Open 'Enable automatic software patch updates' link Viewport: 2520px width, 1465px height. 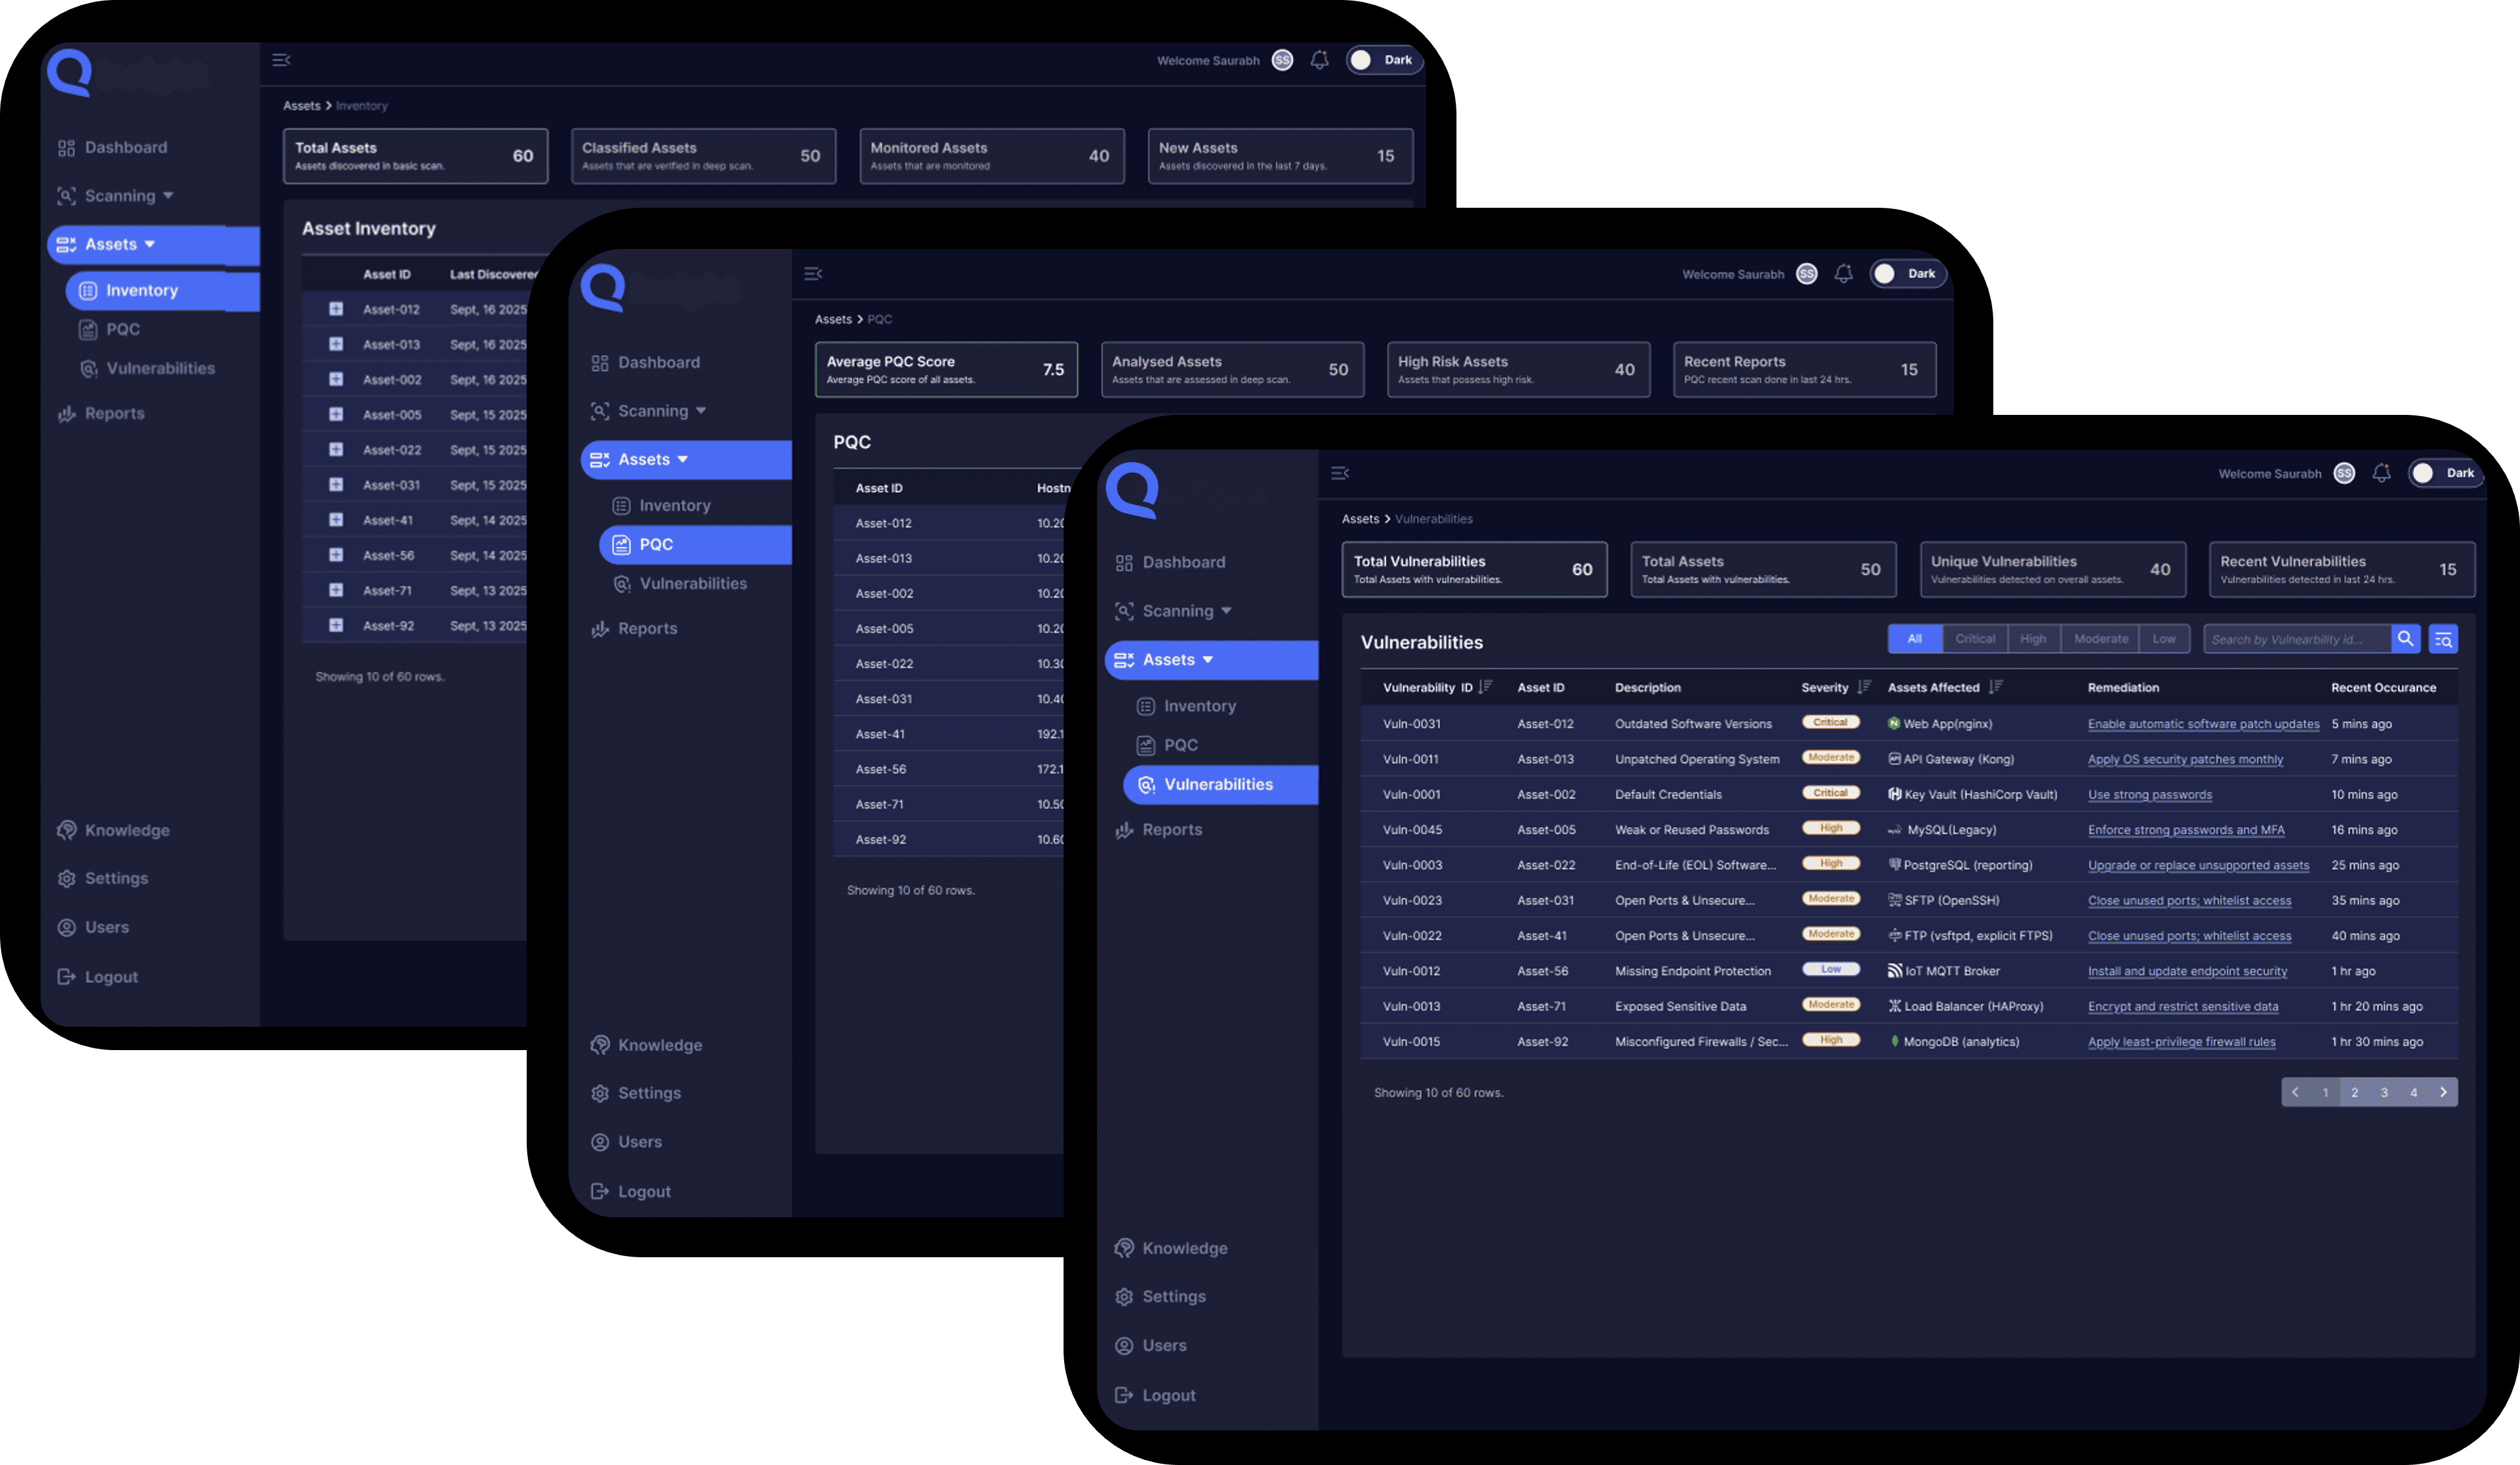coord(2203,724)
